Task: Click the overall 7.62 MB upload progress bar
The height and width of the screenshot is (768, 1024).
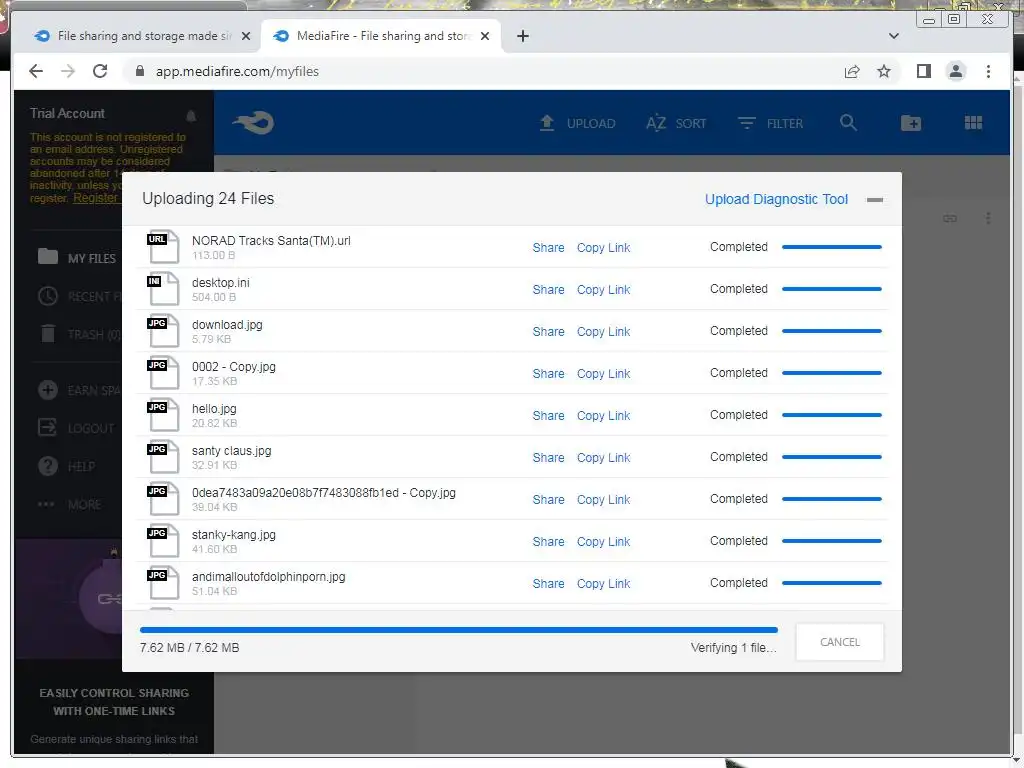Action: point(458,630)
